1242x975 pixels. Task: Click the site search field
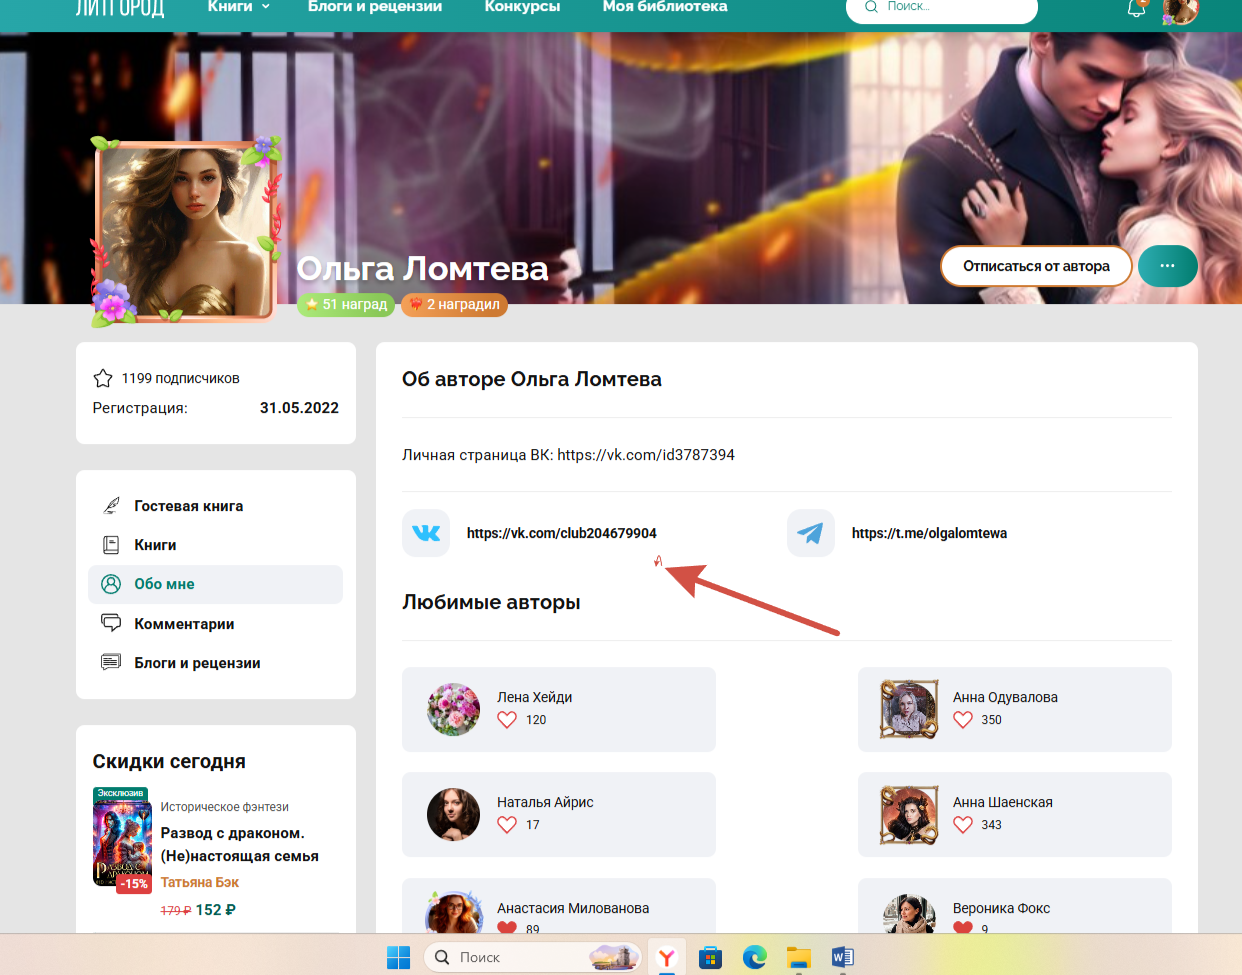[x=950, y=8]
